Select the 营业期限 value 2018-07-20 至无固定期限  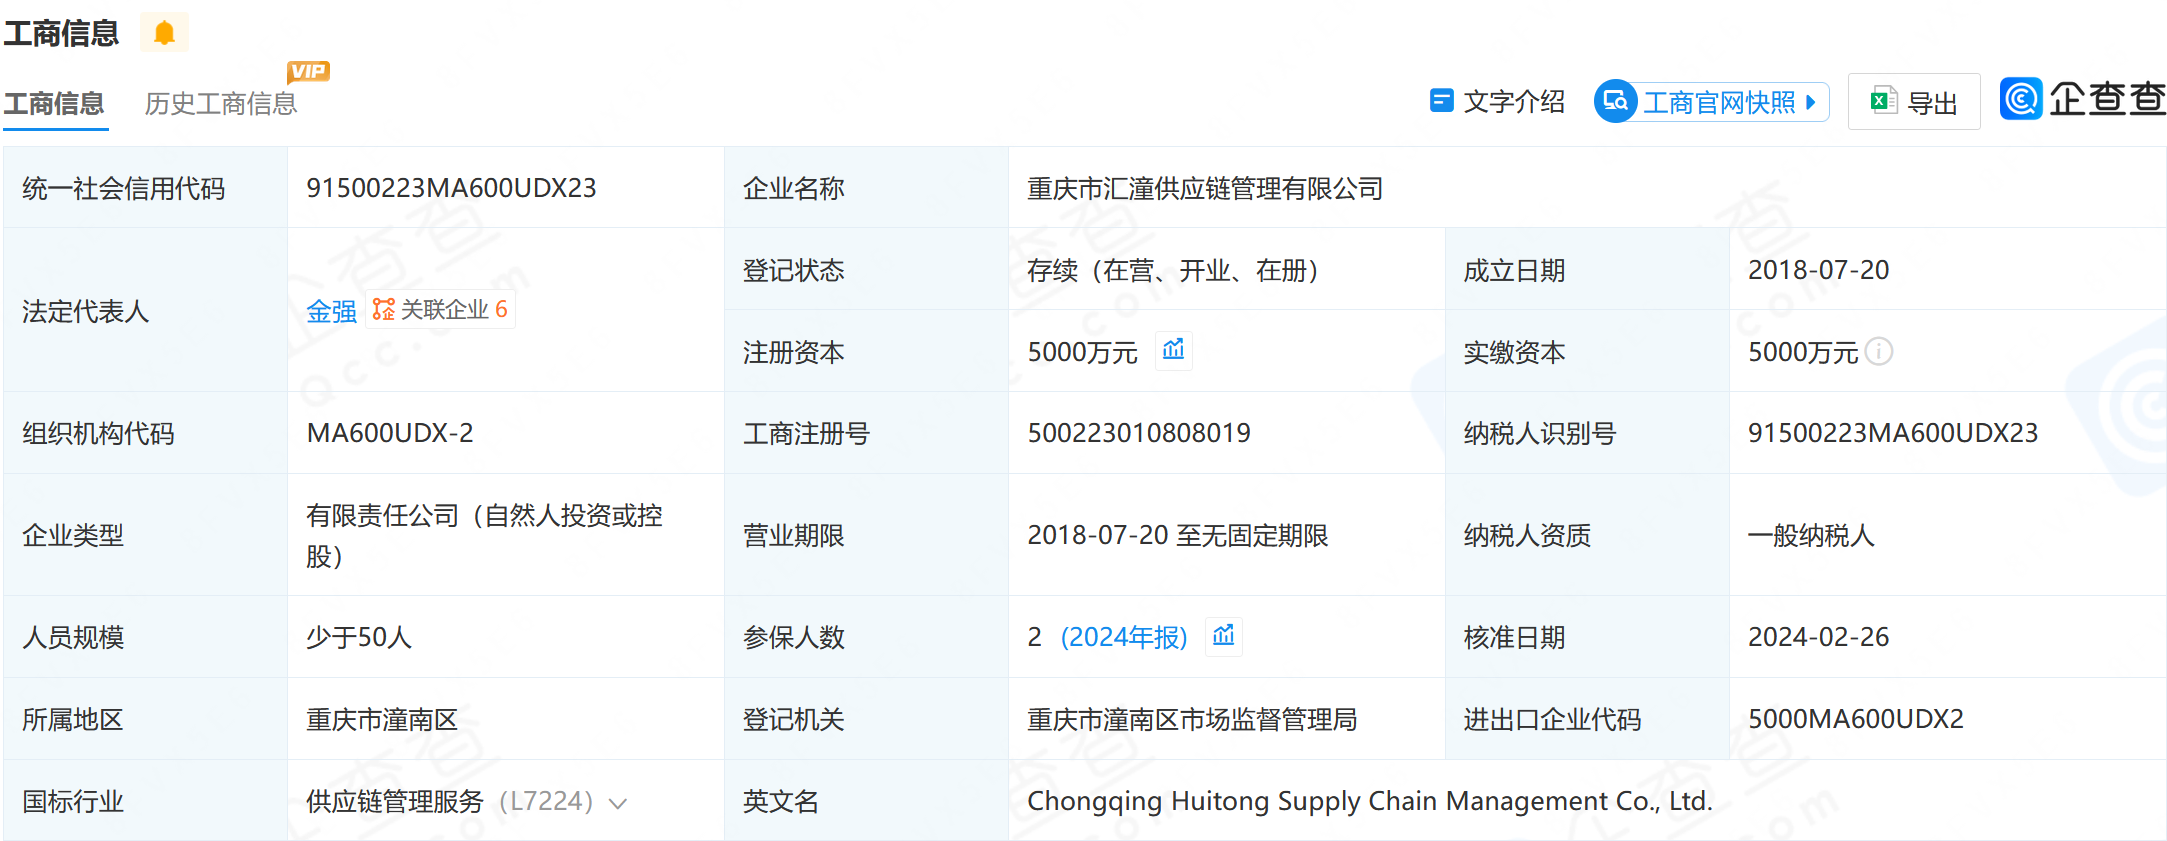tap(1178, 536)
